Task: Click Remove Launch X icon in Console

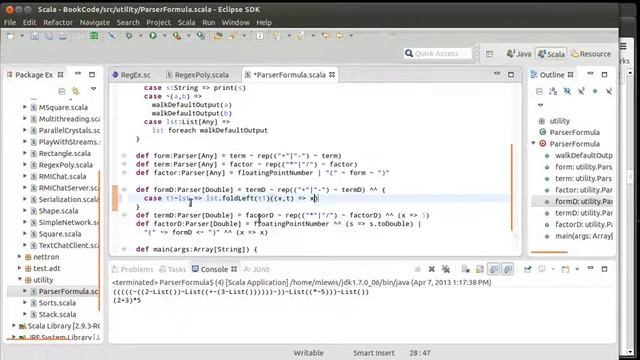Action: (x=431, y=269)
